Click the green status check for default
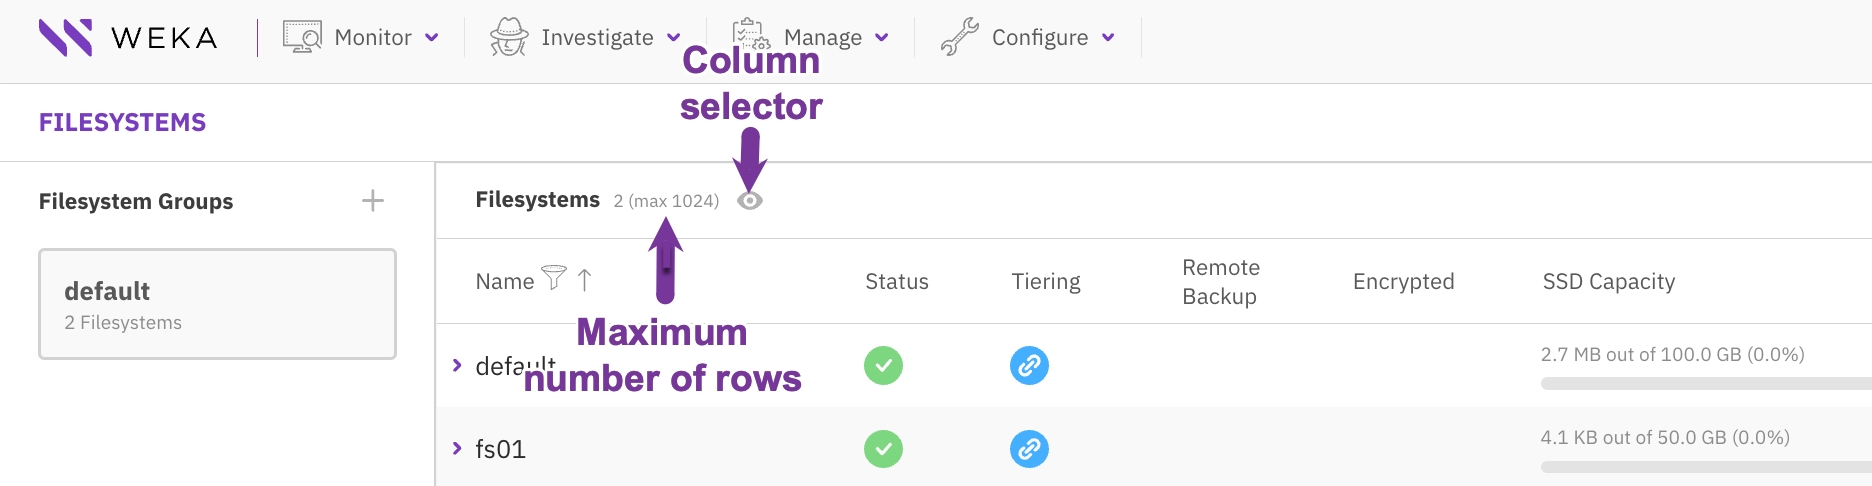Viewport: 1872px width, 486px height. coord(883,366)
